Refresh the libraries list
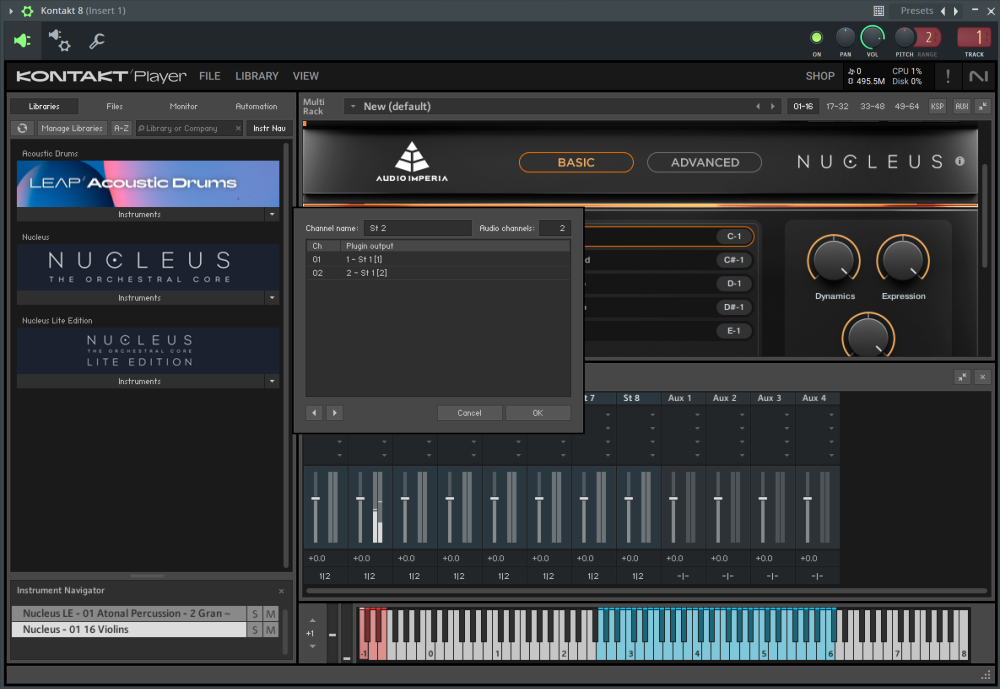 22,128
